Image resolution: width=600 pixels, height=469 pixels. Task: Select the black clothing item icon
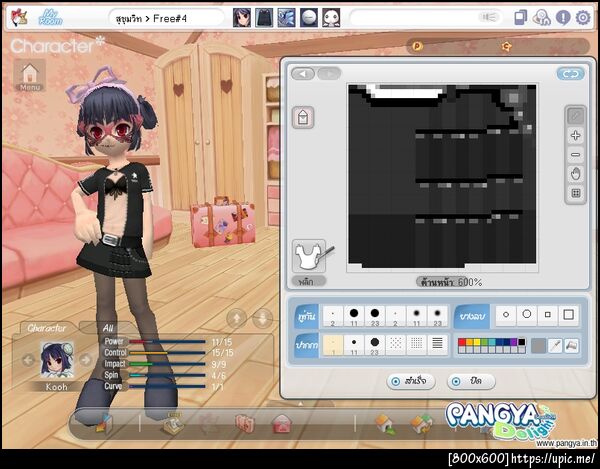264,18
